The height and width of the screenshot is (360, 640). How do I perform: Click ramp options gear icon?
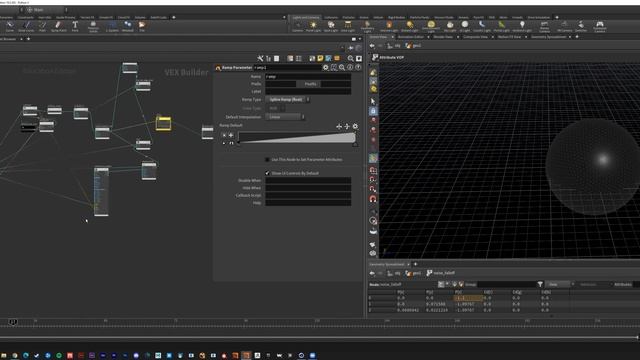coord(355,127)
